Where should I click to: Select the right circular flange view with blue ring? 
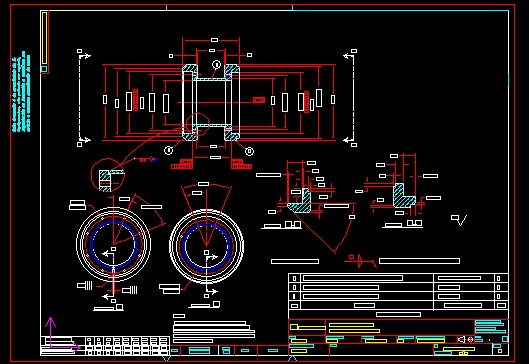tap(206, 246)
